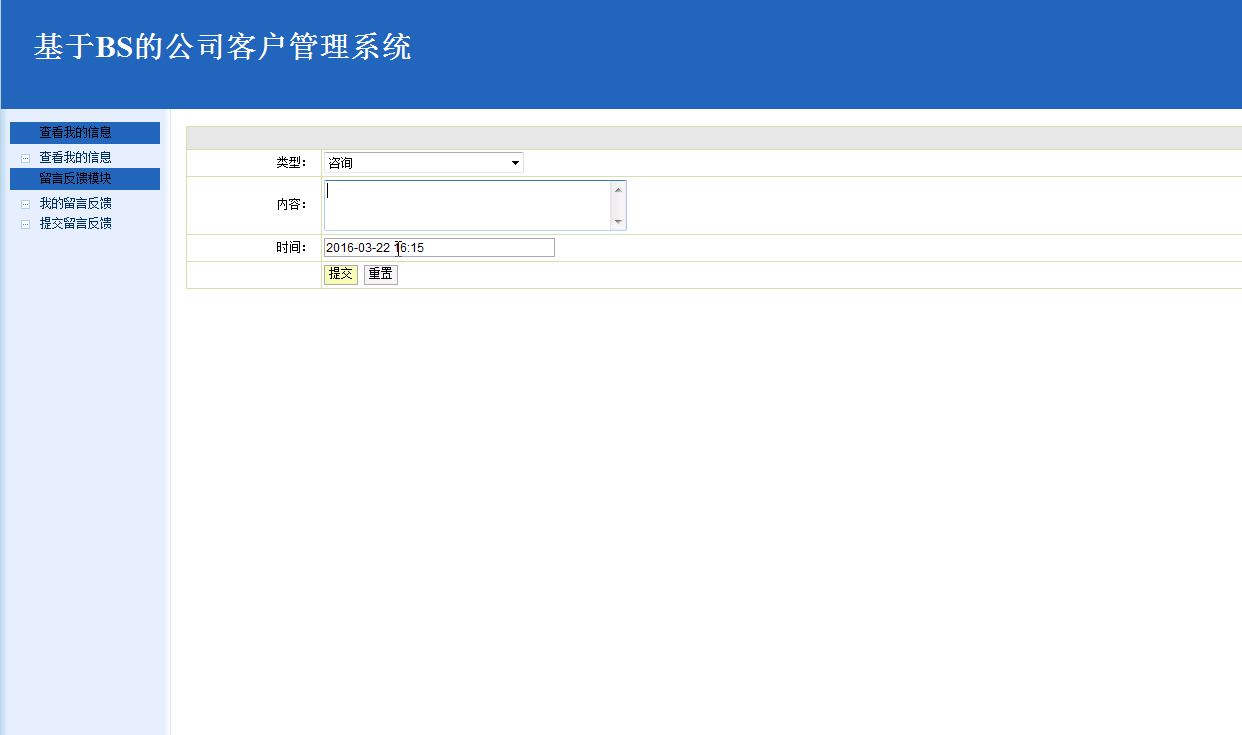The image size is (1242, 735).
Task: Open the 提交留言反馈 sidebar link
Action: 75,223
